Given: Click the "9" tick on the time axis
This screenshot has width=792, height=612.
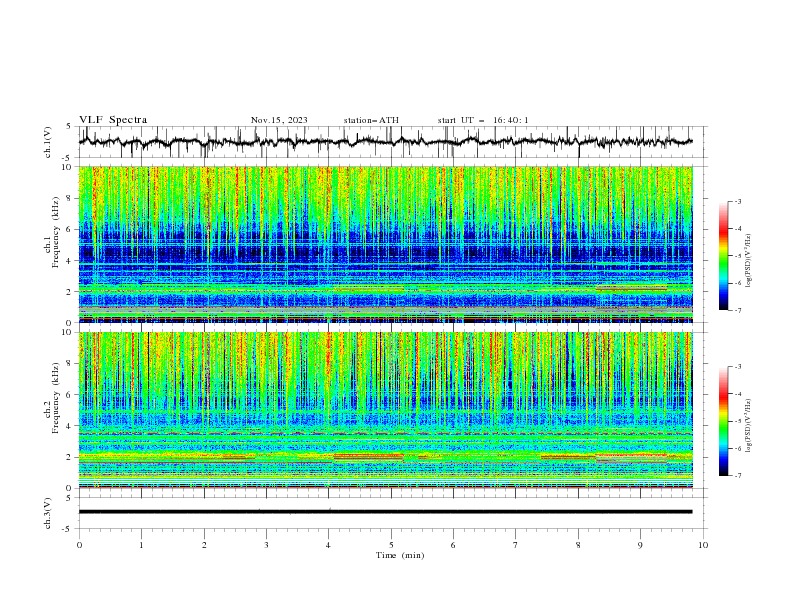Looking at the screenshot, I should 640,545.
